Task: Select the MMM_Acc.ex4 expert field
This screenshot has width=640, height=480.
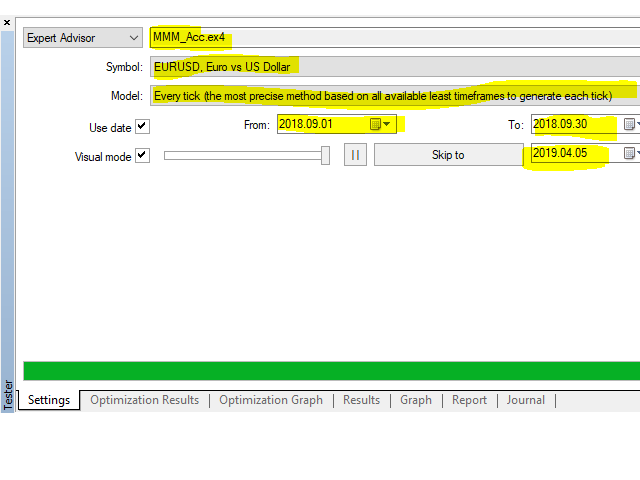Action: pos(395,38)
